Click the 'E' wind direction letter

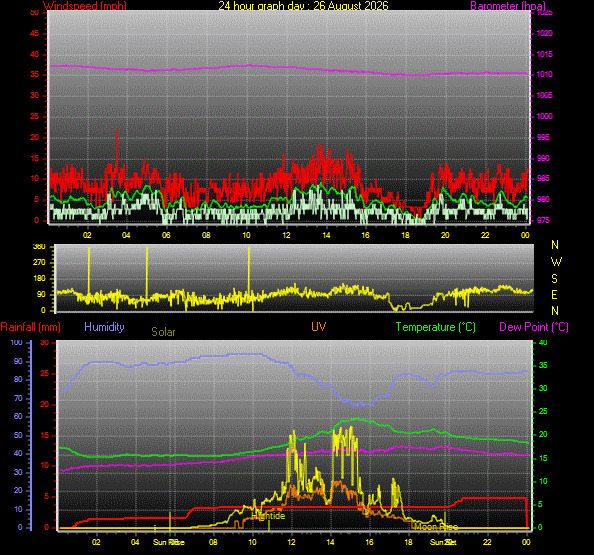click(554, 295)
